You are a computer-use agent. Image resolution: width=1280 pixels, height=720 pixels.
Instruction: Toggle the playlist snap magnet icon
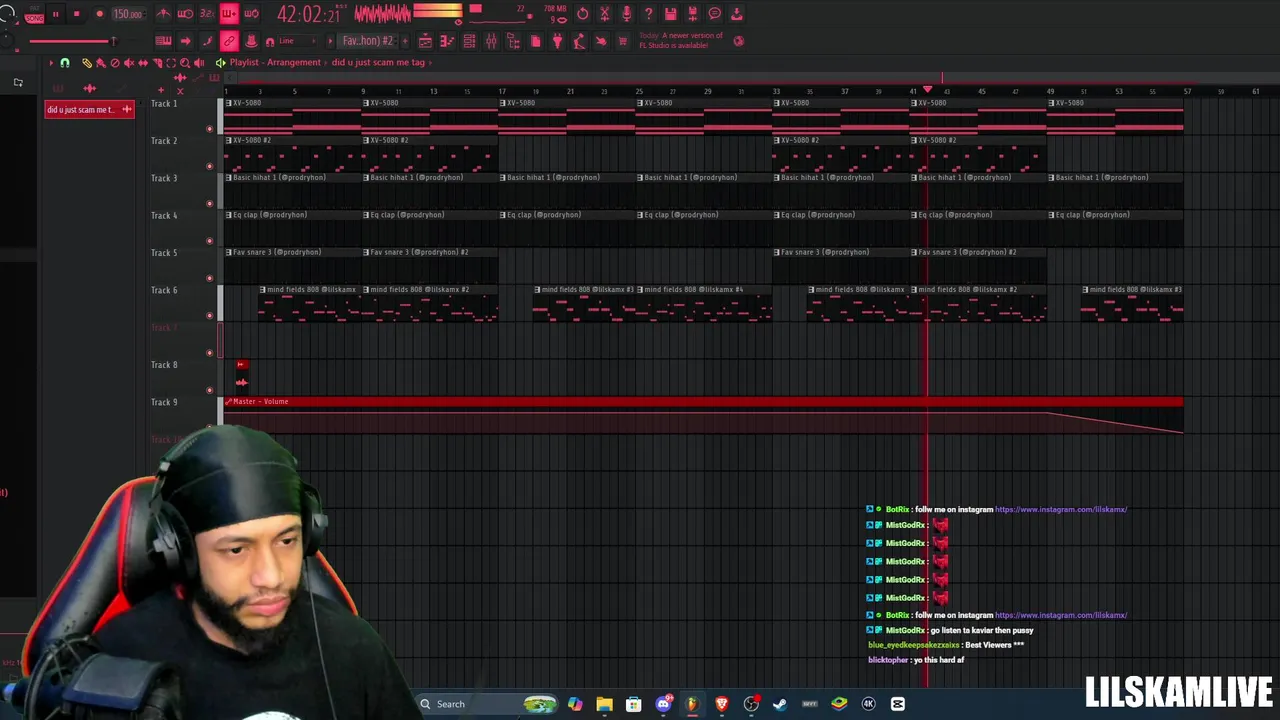coord(65,62)
